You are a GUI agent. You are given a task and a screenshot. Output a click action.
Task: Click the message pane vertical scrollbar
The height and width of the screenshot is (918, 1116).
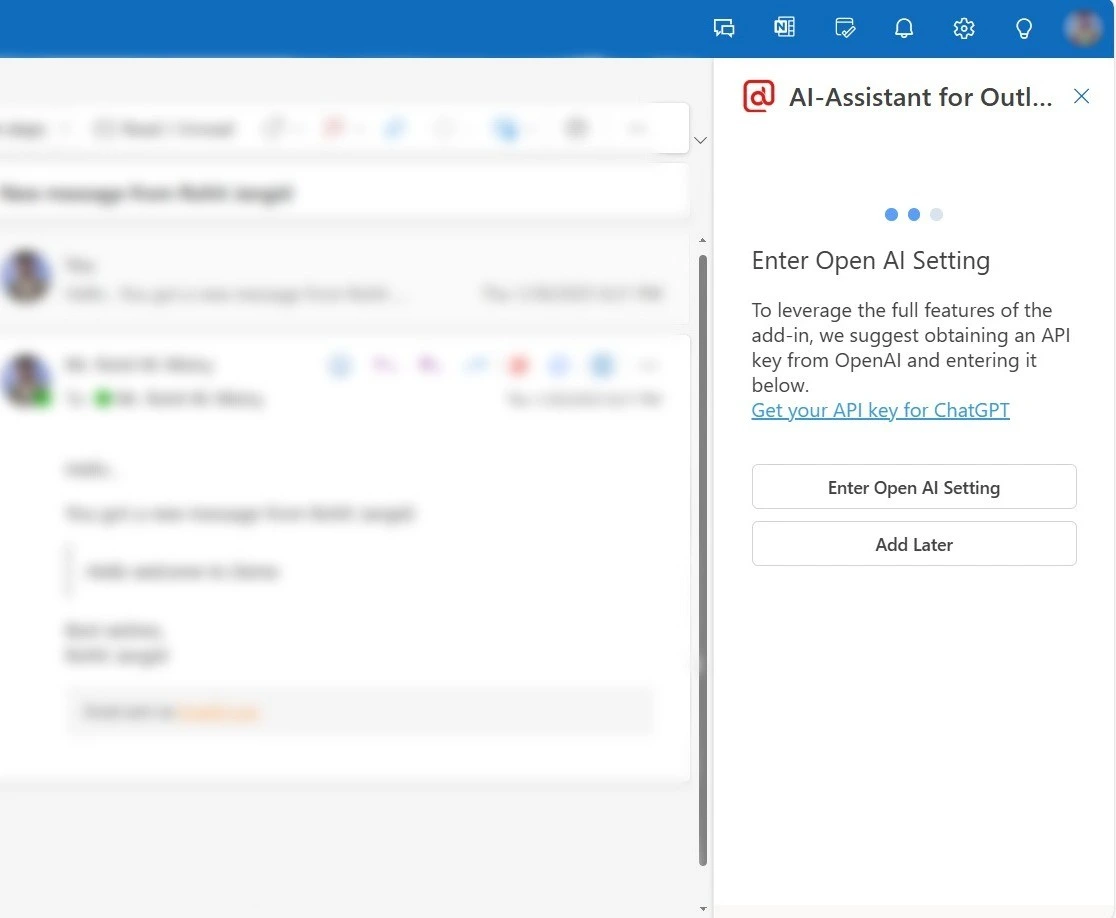click(702, 561)
